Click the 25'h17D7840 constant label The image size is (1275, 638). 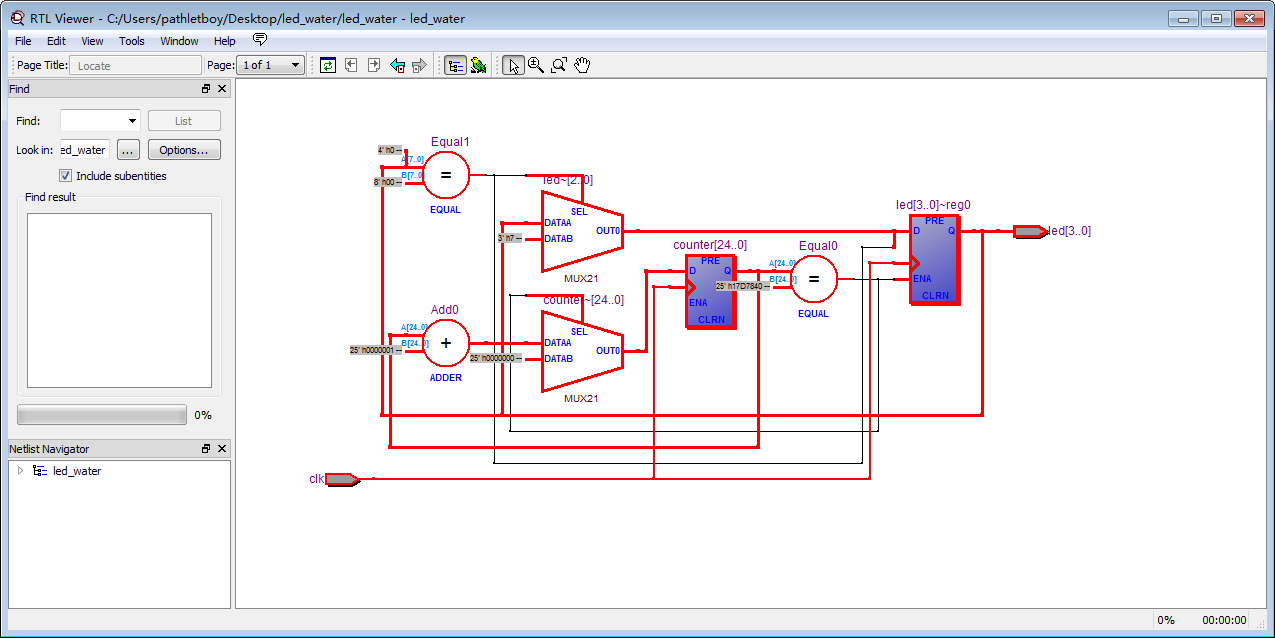742,286
